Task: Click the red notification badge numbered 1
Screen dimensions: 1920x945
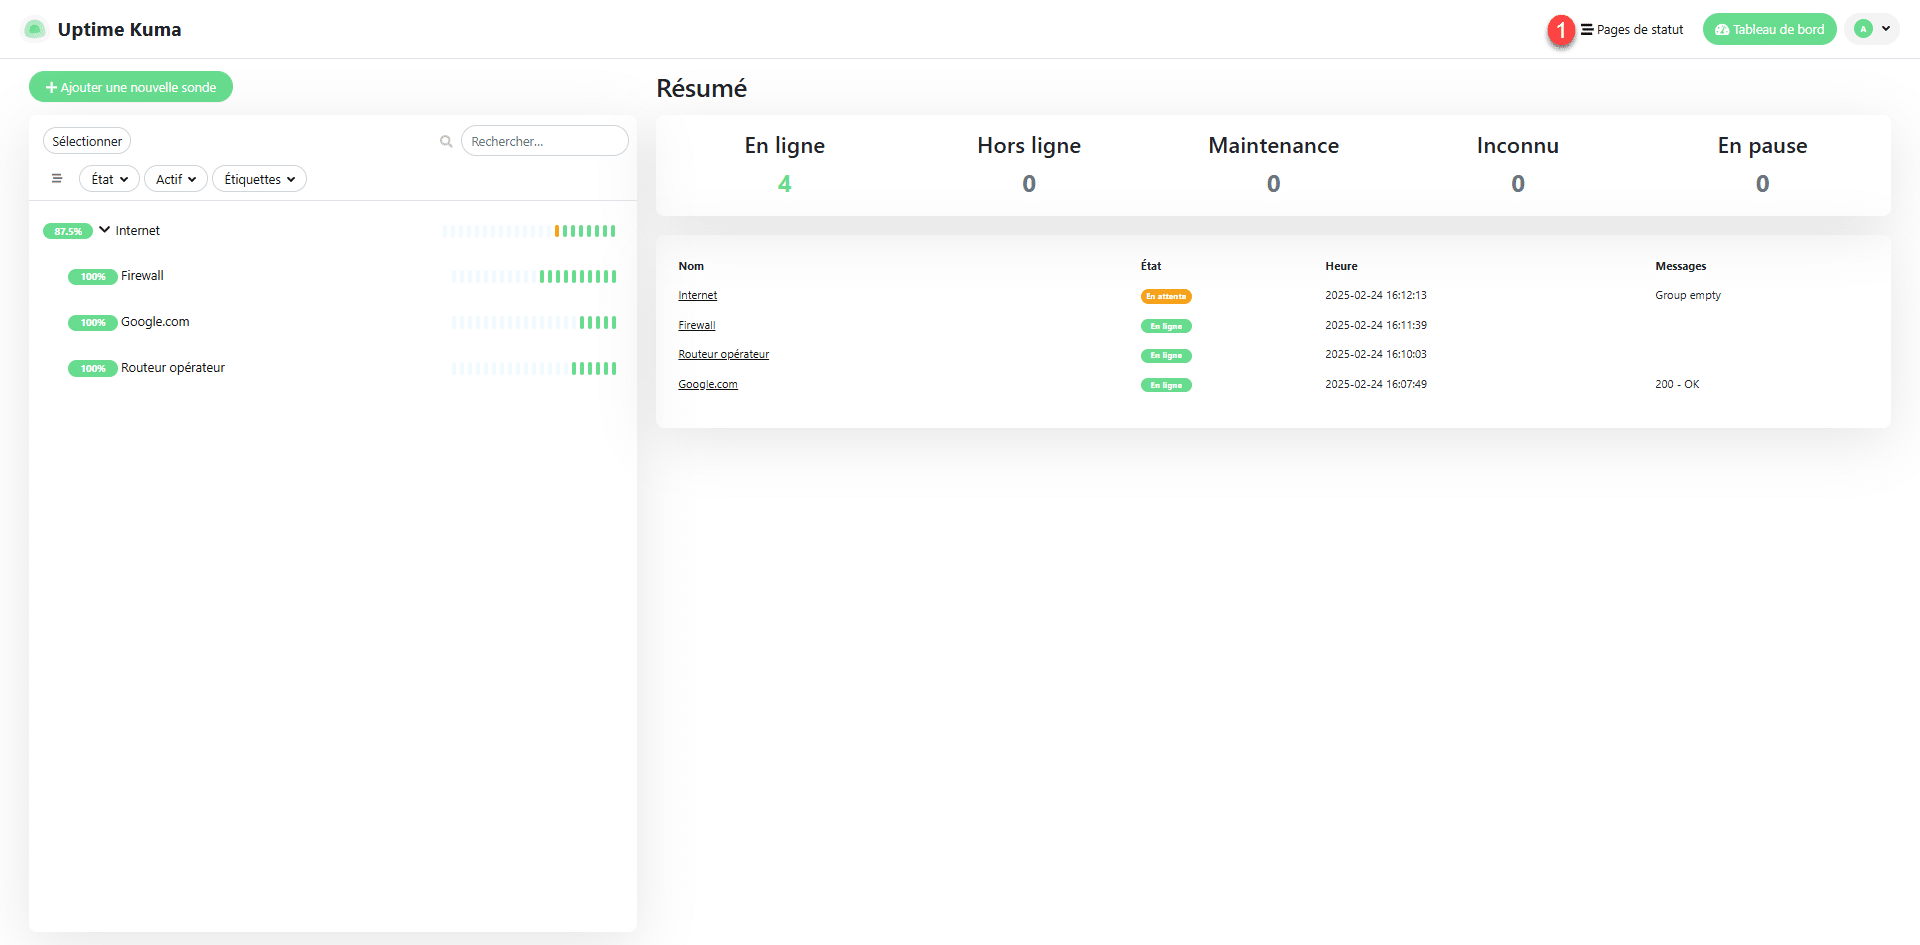Action: point(1560,30)
